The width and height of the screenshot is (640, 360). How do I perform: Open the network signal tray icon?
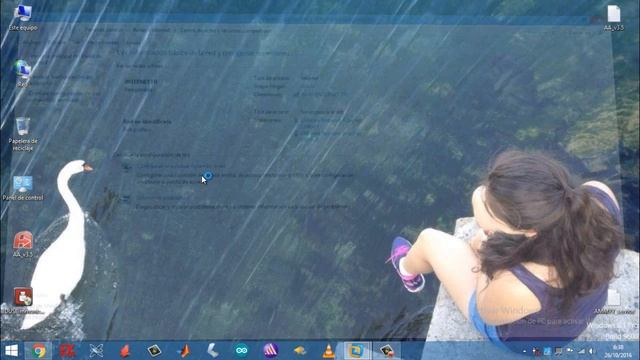(x=581, y=351)
